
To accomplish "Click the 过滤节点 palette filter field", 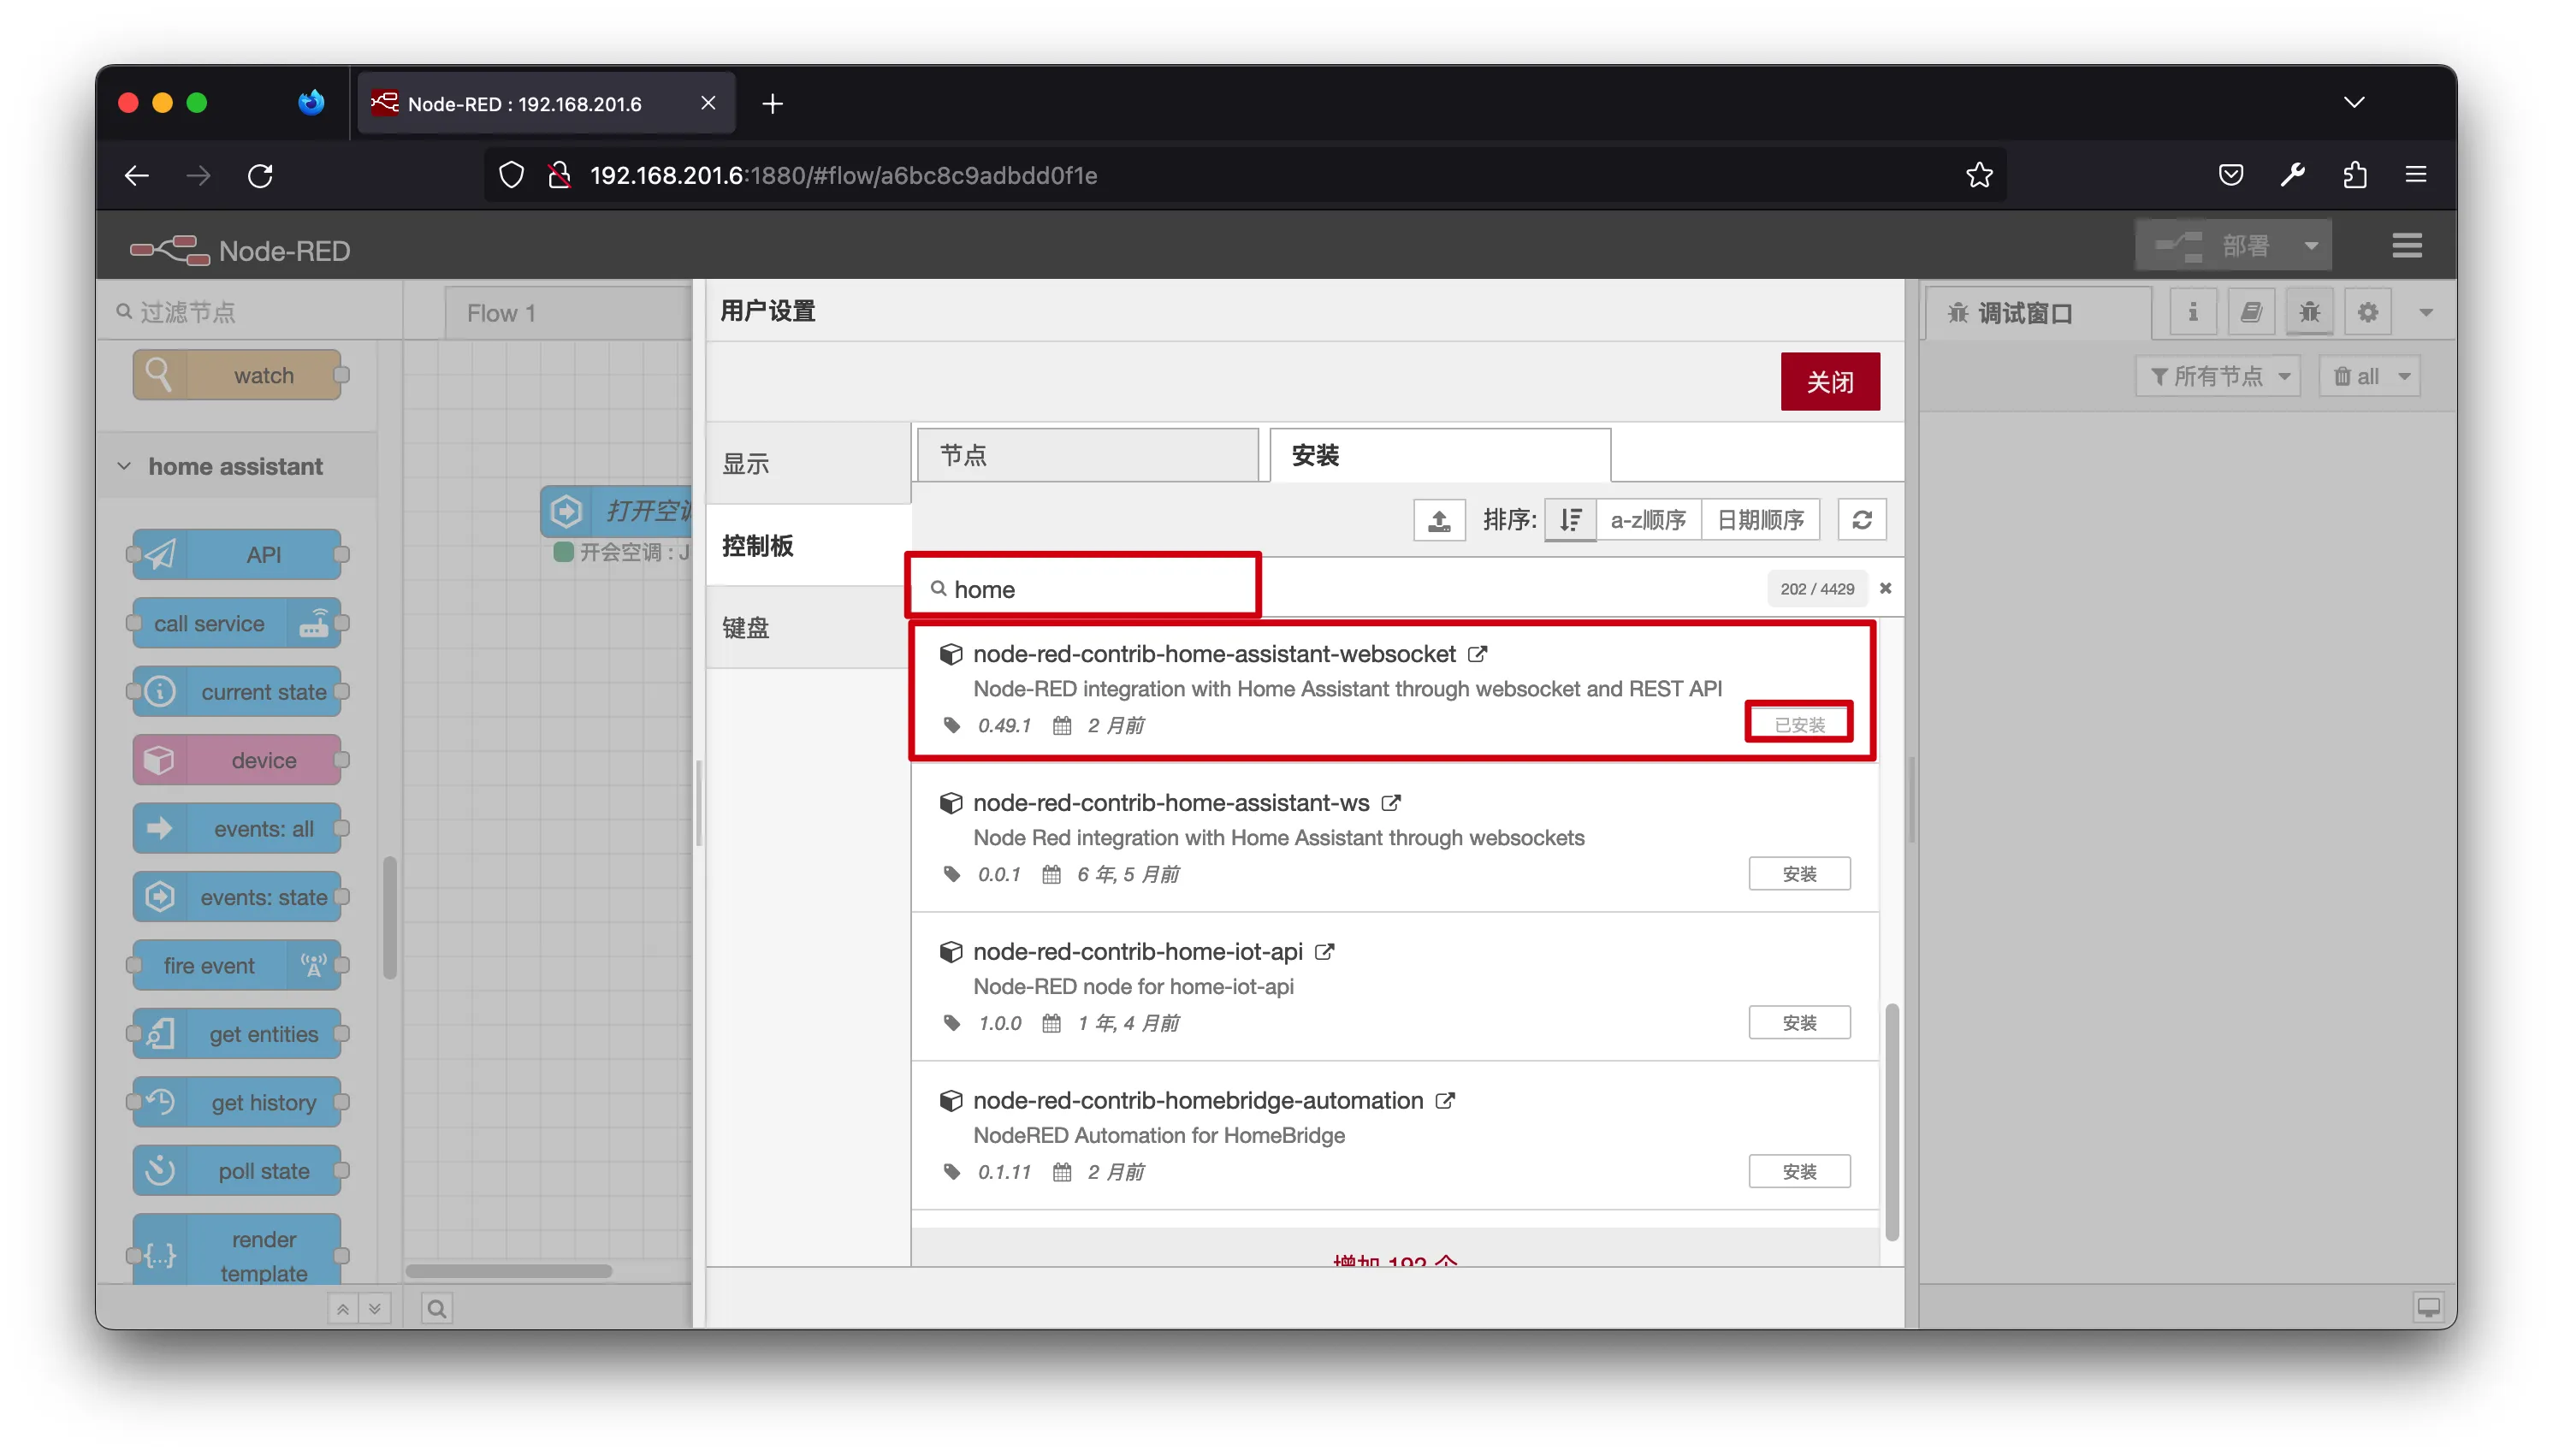I will point(250,312).
